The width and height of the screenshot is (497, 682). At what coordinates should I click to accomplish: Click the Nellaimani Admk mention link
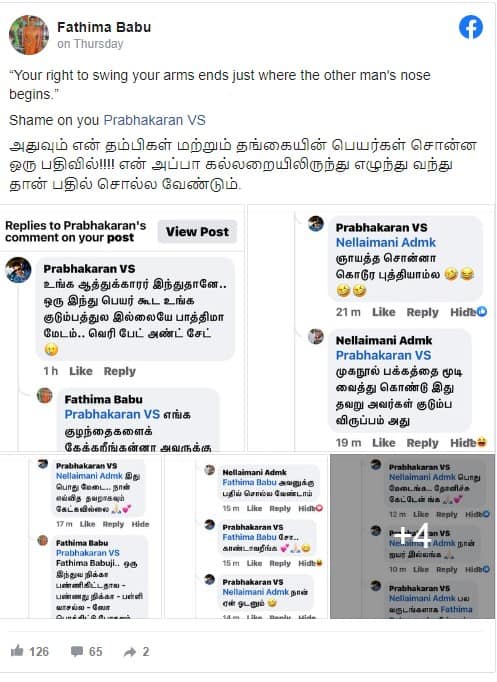pos(386,242)
